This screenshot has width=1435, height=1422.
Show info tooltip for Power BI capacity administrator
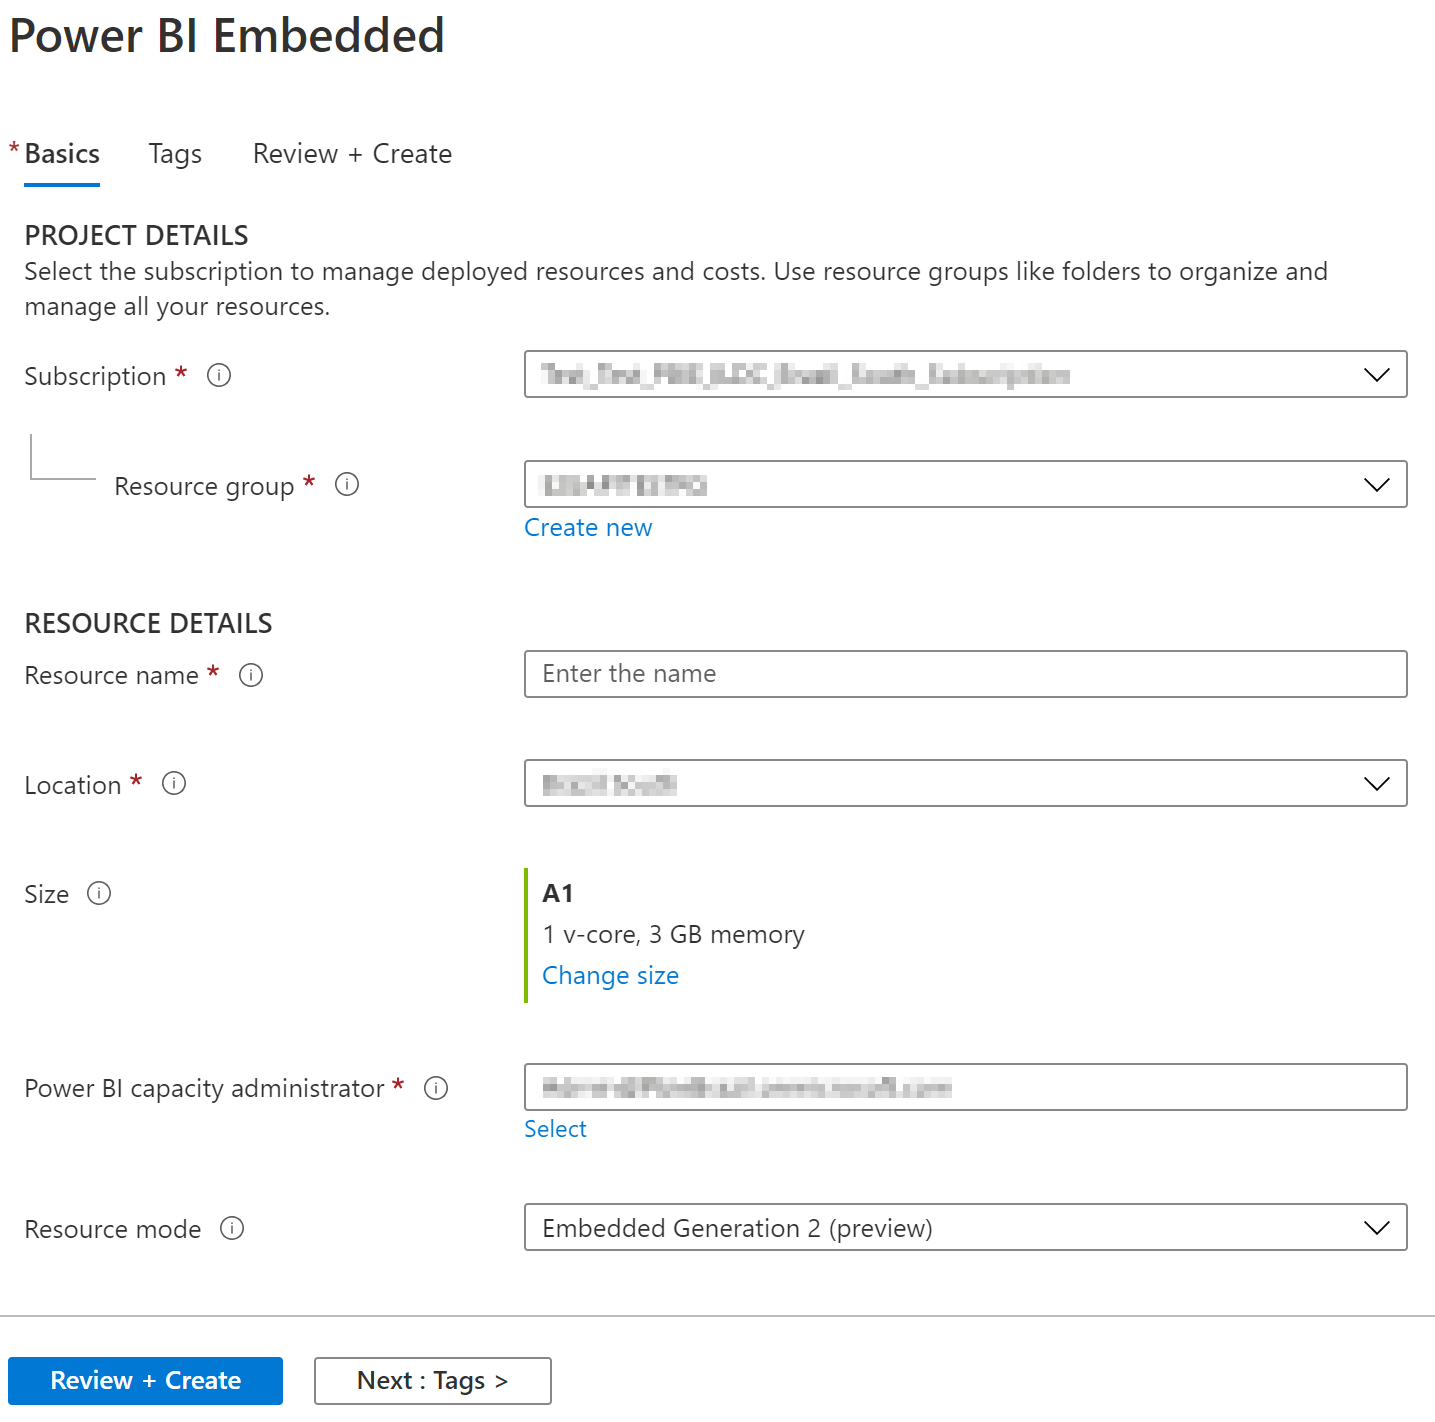[436, 1088]
